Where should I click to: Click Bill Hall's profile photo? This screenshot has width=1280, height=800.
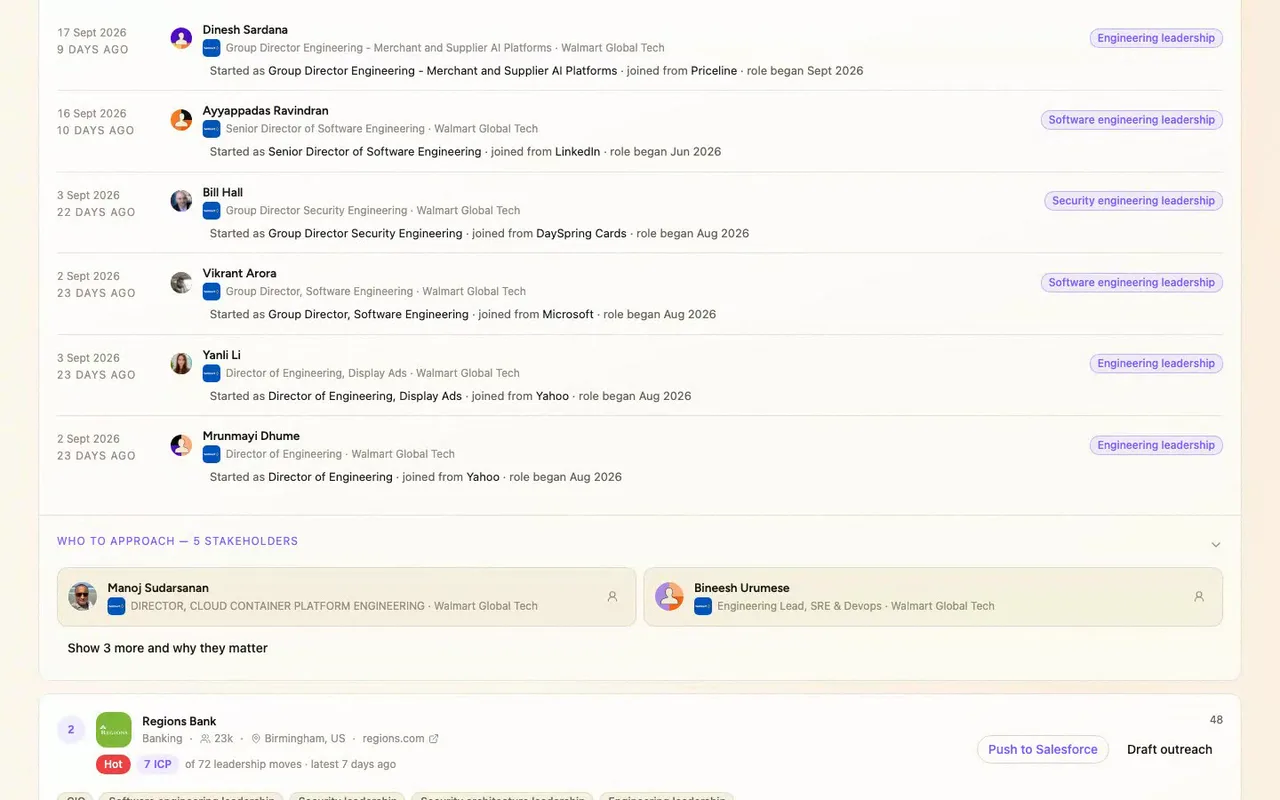[181, 201]
